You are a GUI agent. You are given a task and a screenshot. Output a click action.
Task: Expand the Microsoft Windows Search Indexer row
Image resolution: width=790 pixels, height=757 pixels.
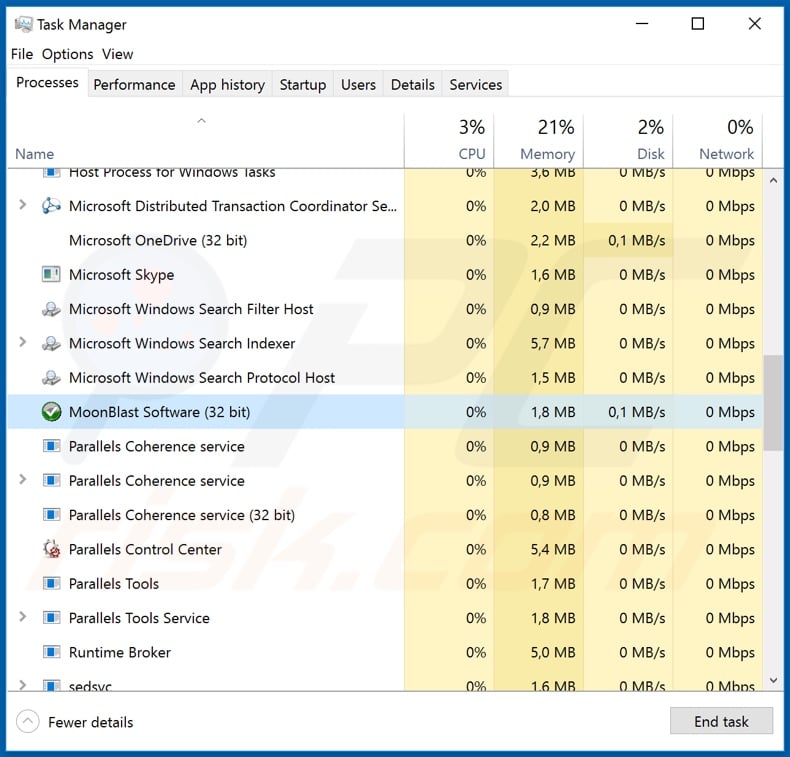tap(22, 342)
